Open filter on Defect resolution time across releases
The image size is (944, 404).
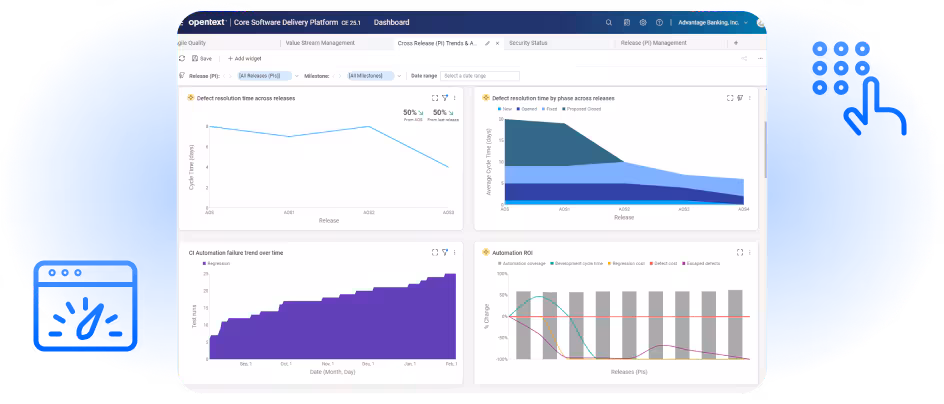(x=445, y=98)
